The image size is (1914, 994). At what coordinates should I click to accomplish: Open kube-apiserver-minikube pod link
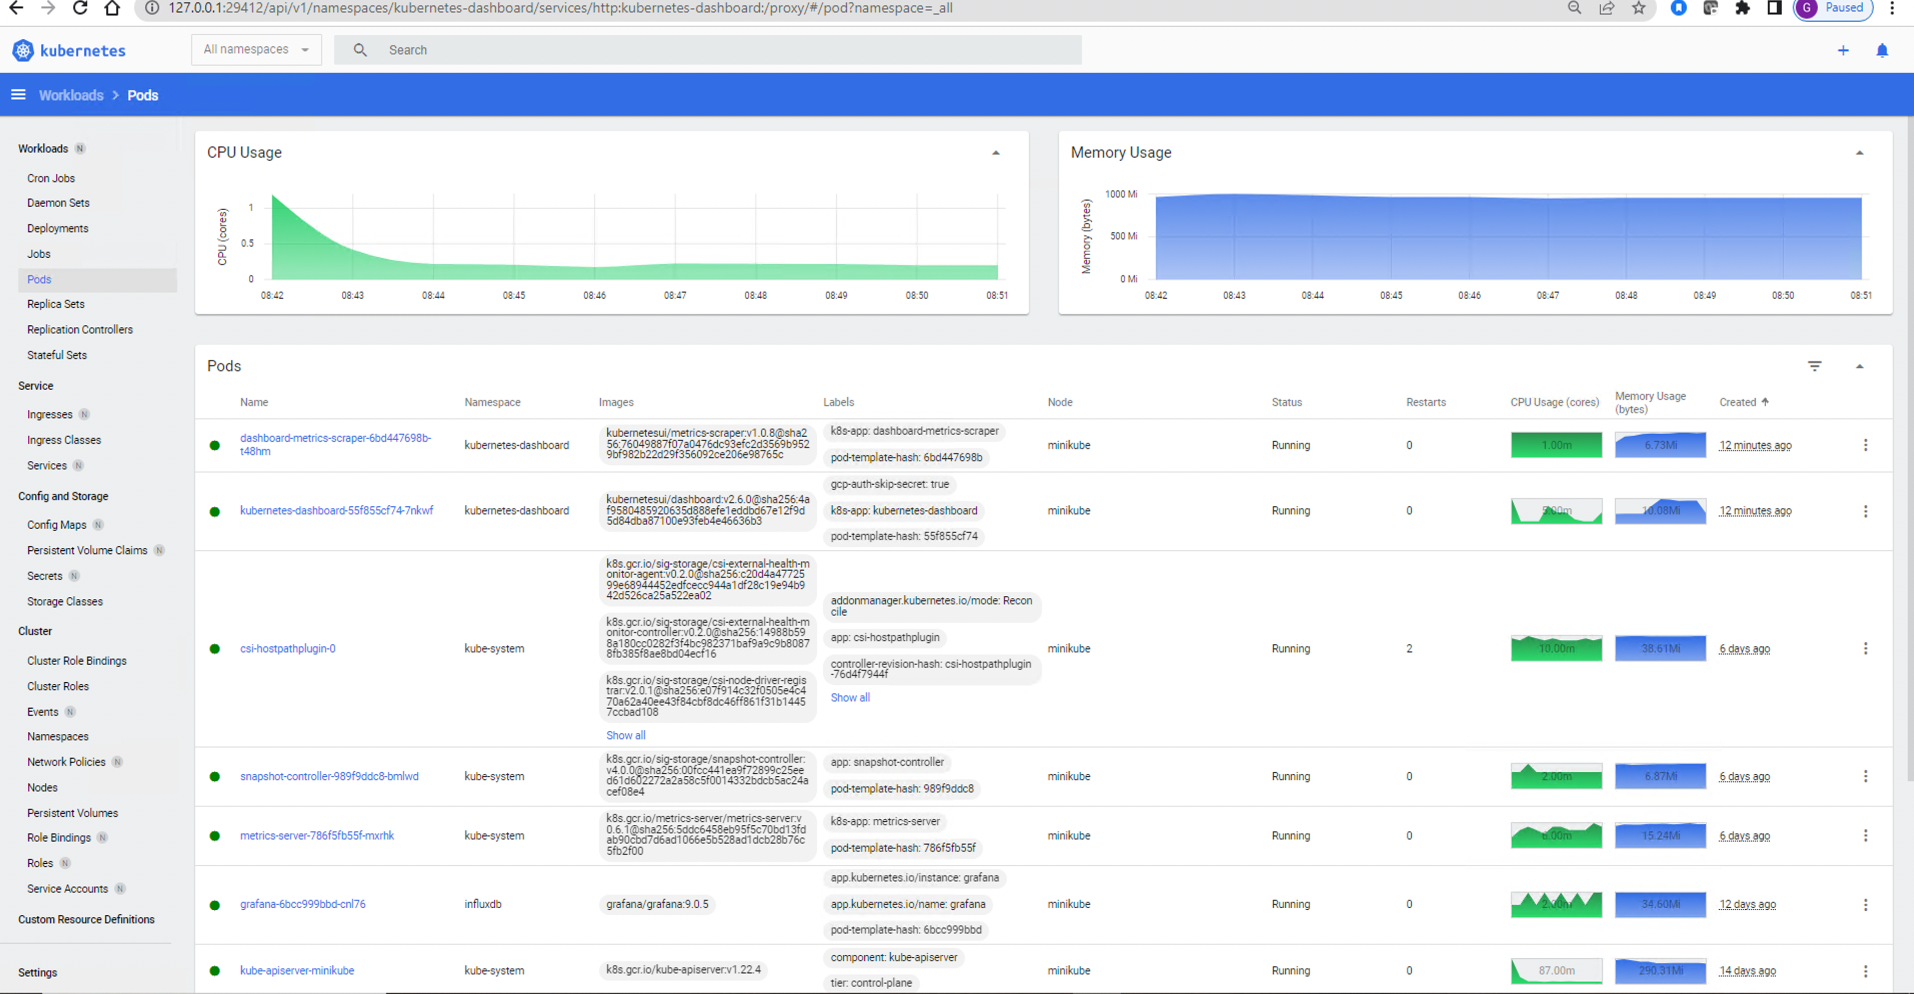297,971
